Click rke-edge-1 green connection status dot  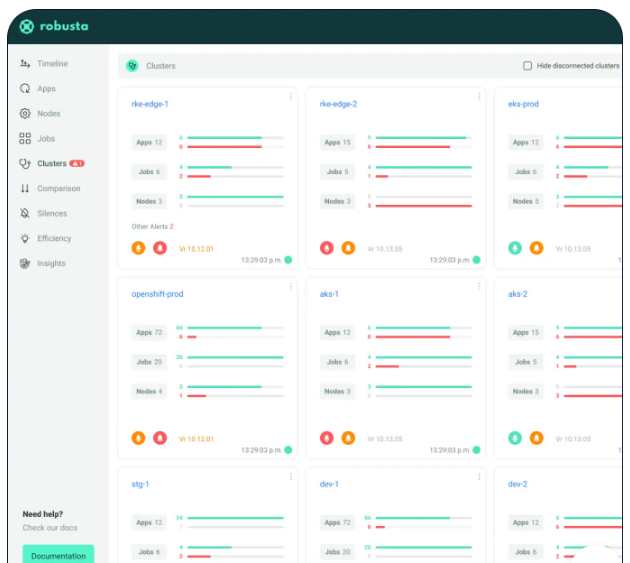pos(288,260)
